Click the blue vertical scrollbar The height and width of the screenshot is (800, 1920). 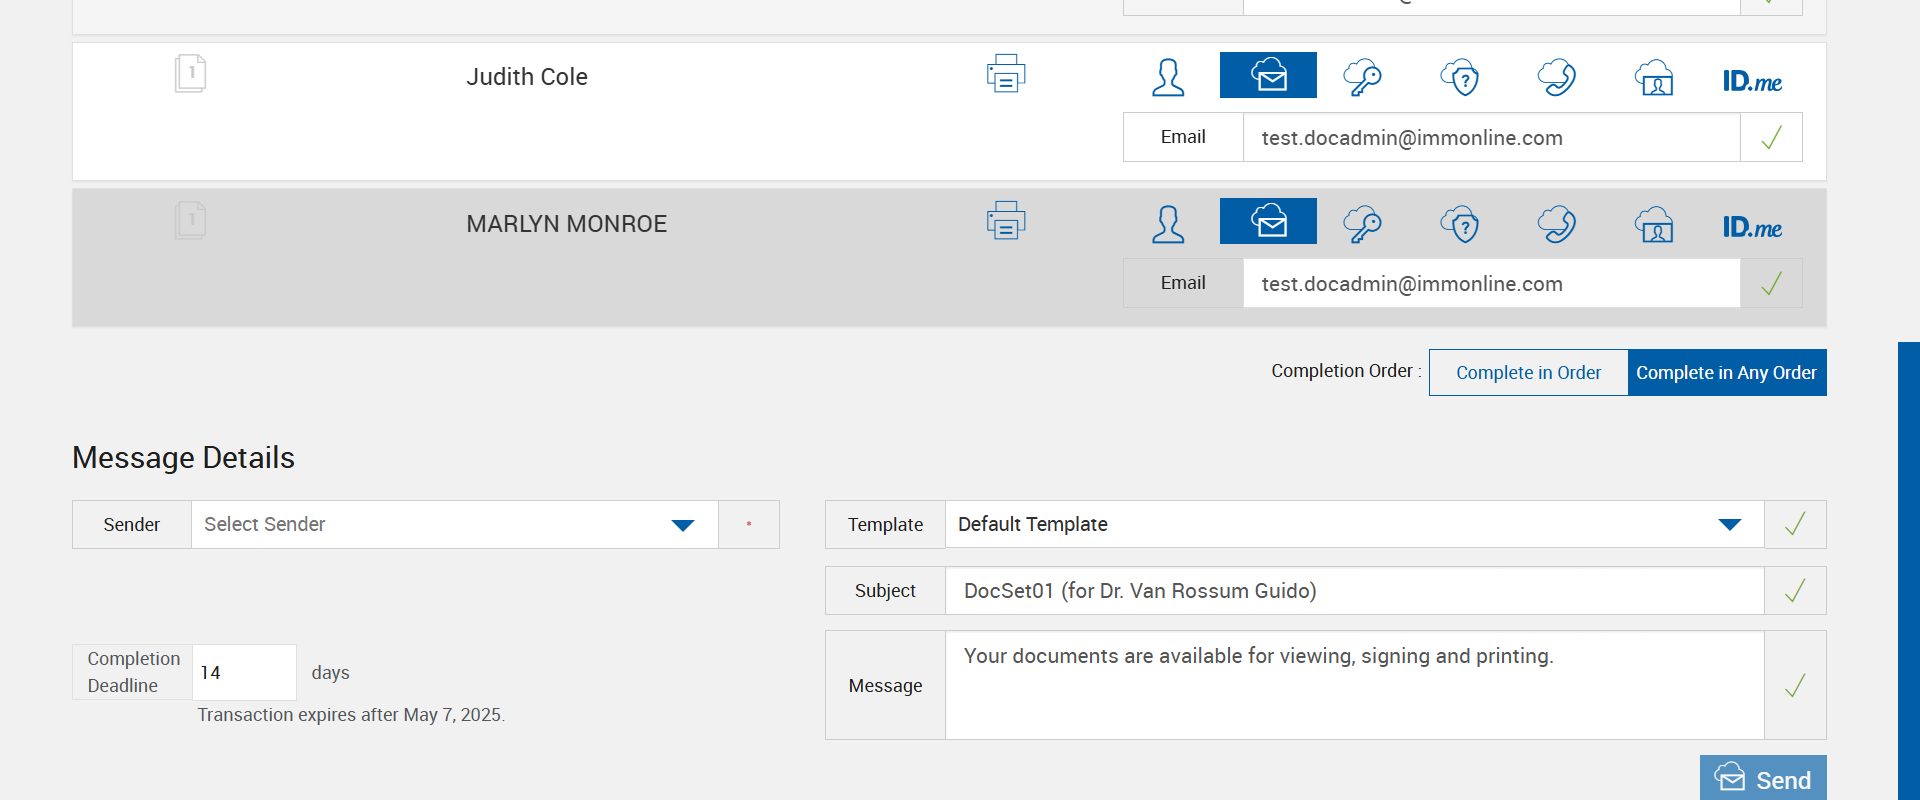[1908, 570]
